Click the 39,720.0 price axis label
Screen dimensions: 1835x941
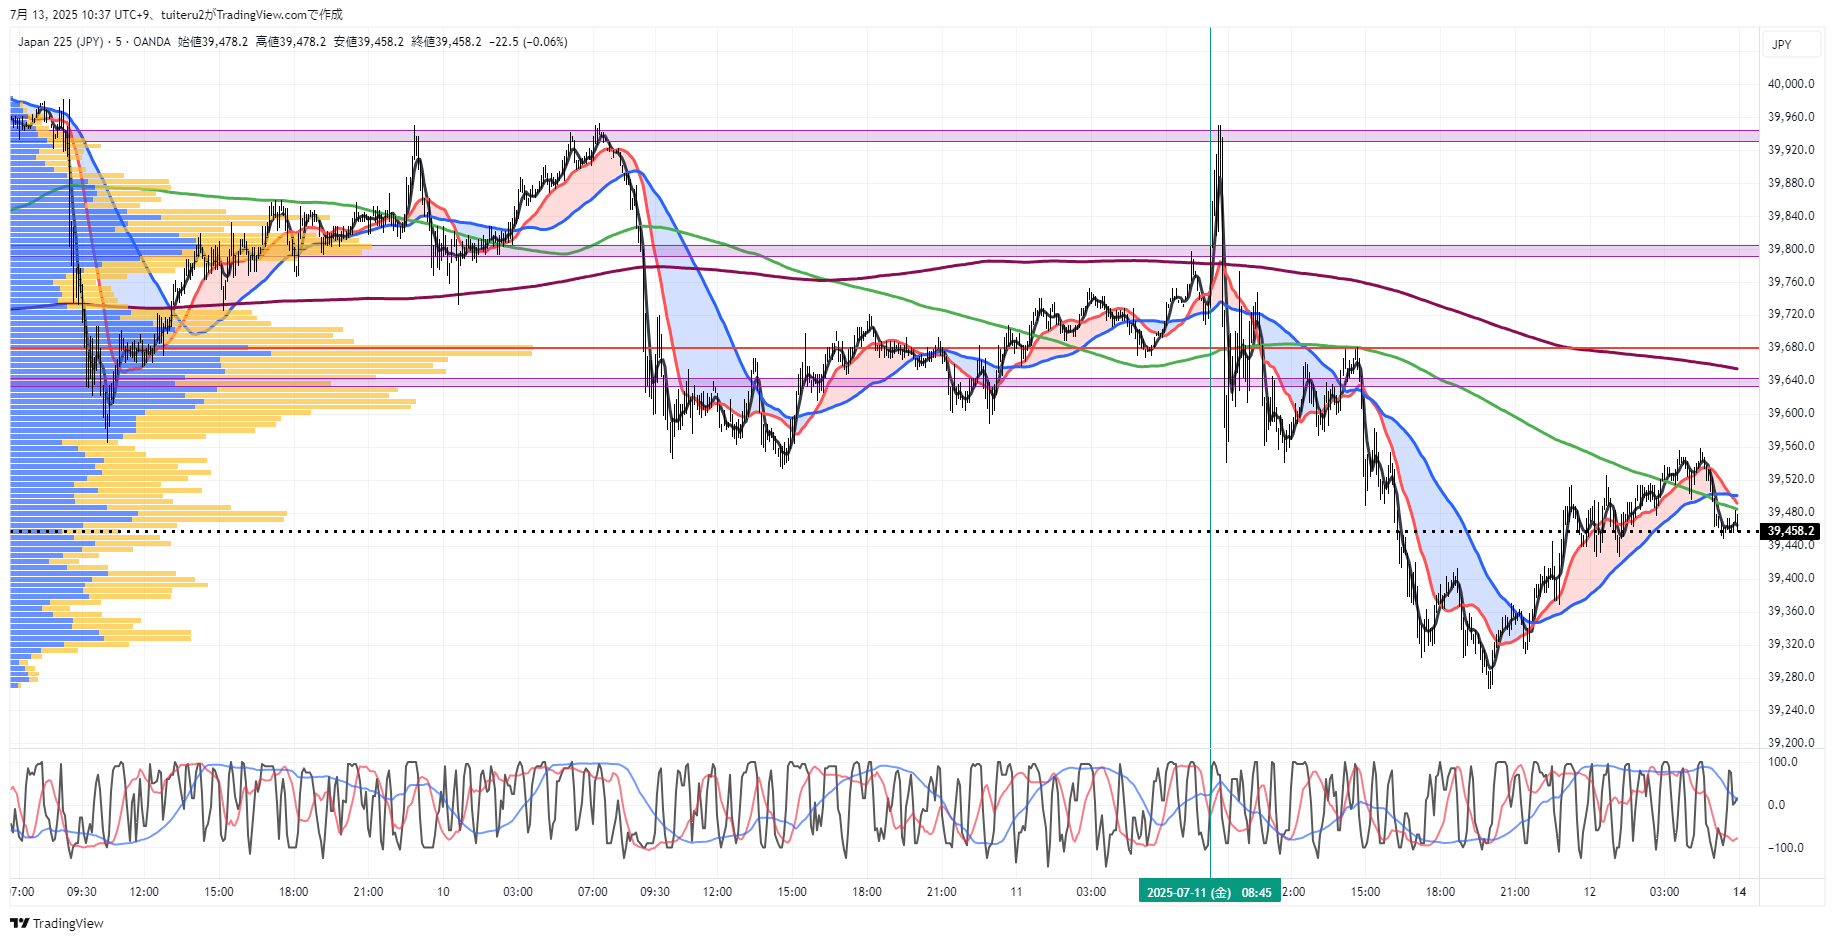[x=1791, y=314]
